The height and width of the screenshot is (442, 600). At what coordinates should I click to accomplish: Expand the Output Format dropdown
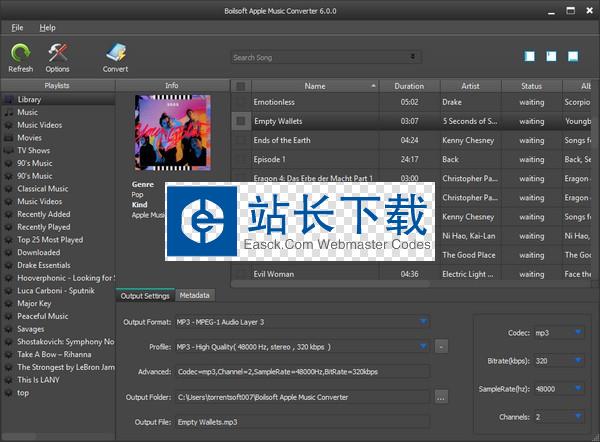[423, 322]
